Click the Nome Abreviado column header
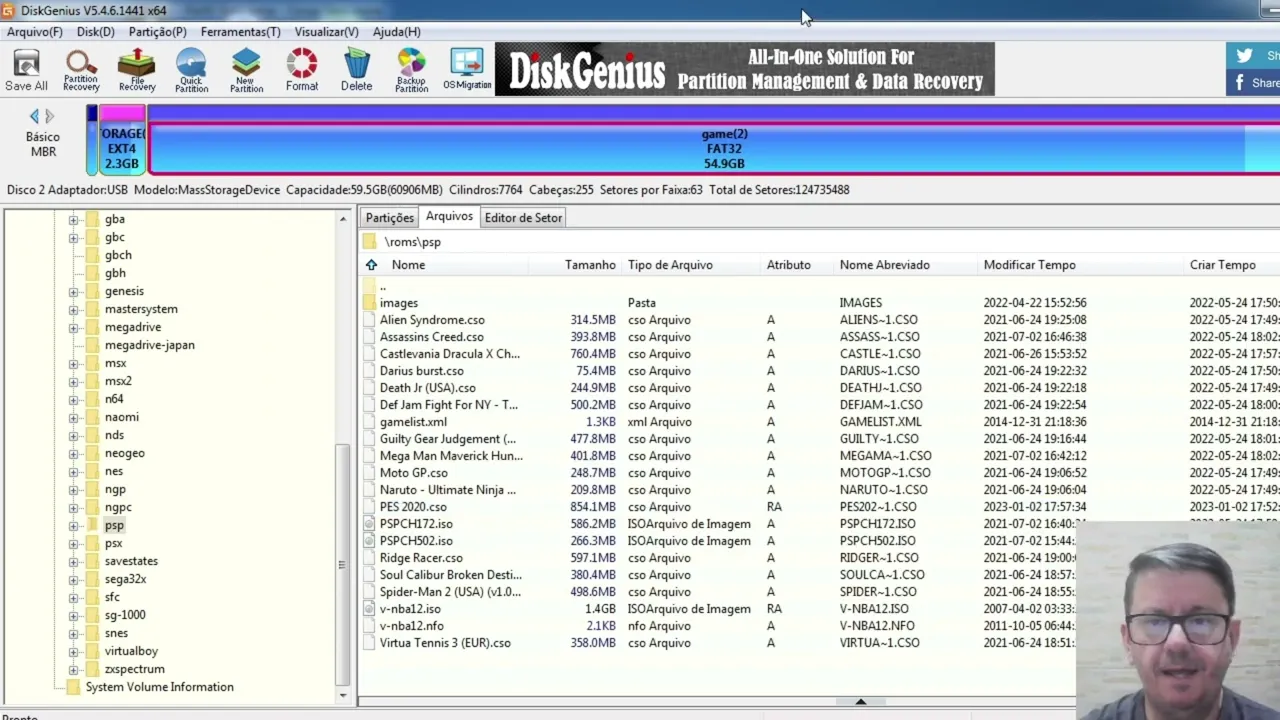The width and height of the screenshot is (1280, 720). (885, 265)
